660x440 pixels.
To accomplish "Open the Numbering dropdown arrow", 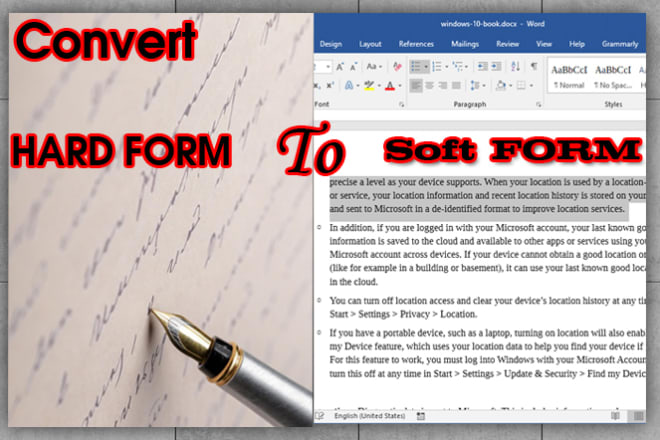I will point(446,67).
